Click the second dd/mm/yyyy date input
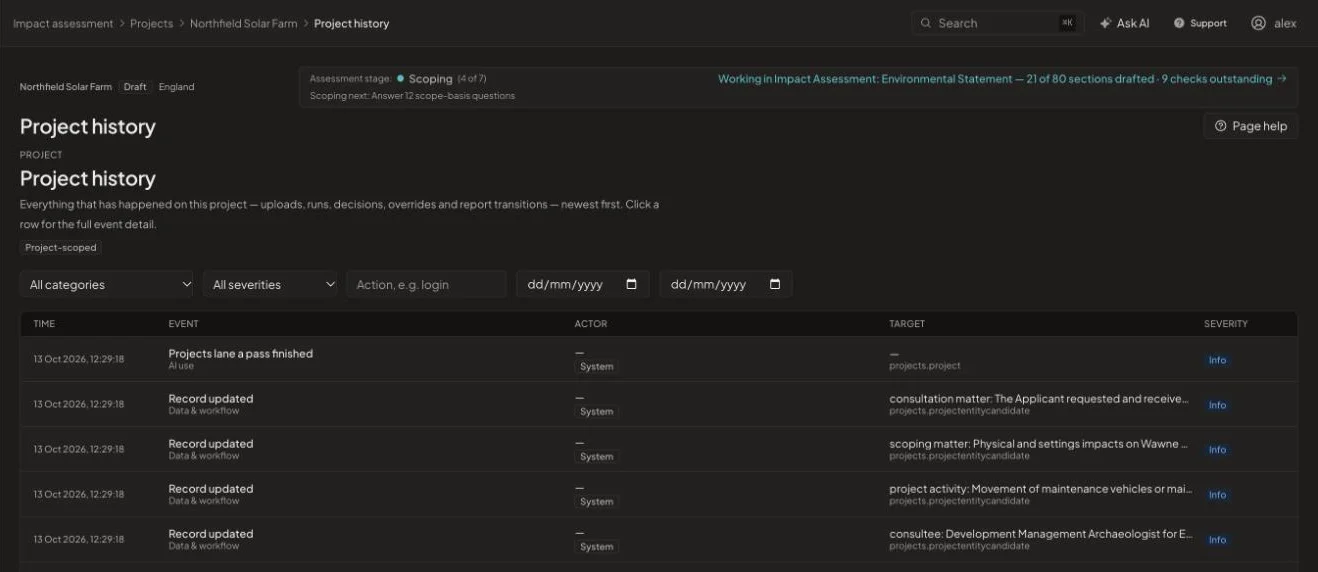Screen dimensions: 1318x572 pyautogui.click(x=726, y=284)
